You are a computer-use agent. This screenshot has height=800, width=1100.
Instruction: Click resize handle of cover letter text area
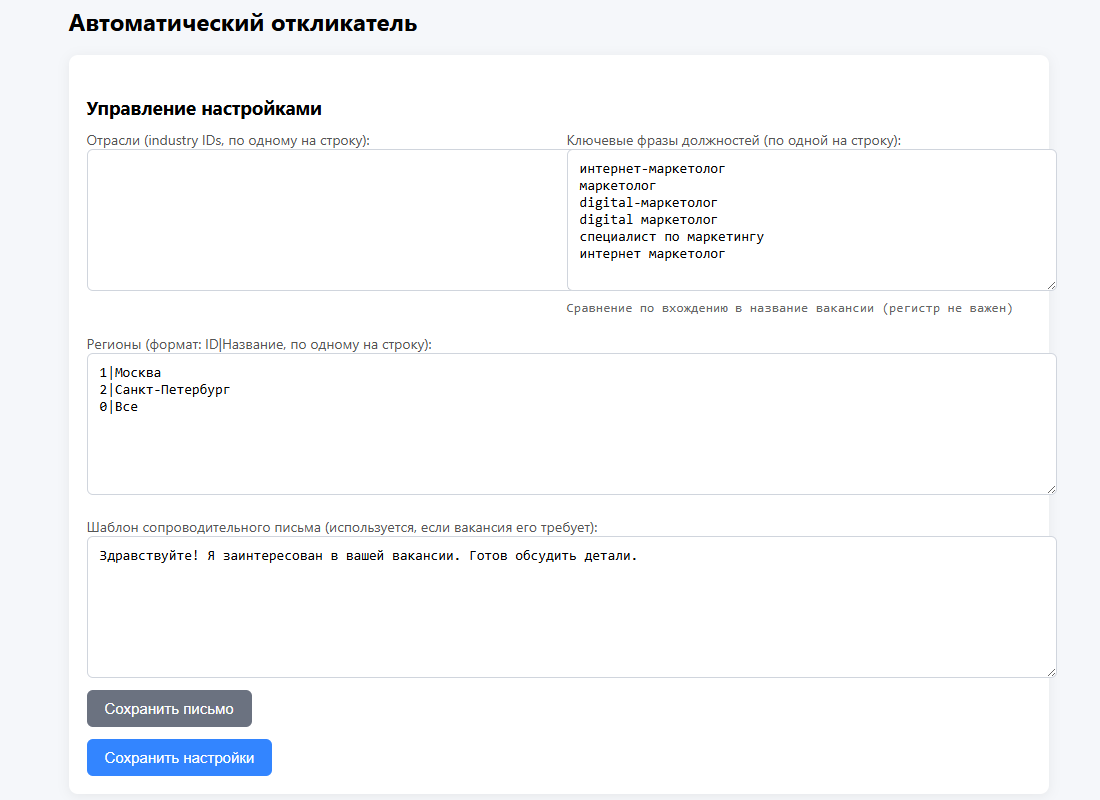1050,671
